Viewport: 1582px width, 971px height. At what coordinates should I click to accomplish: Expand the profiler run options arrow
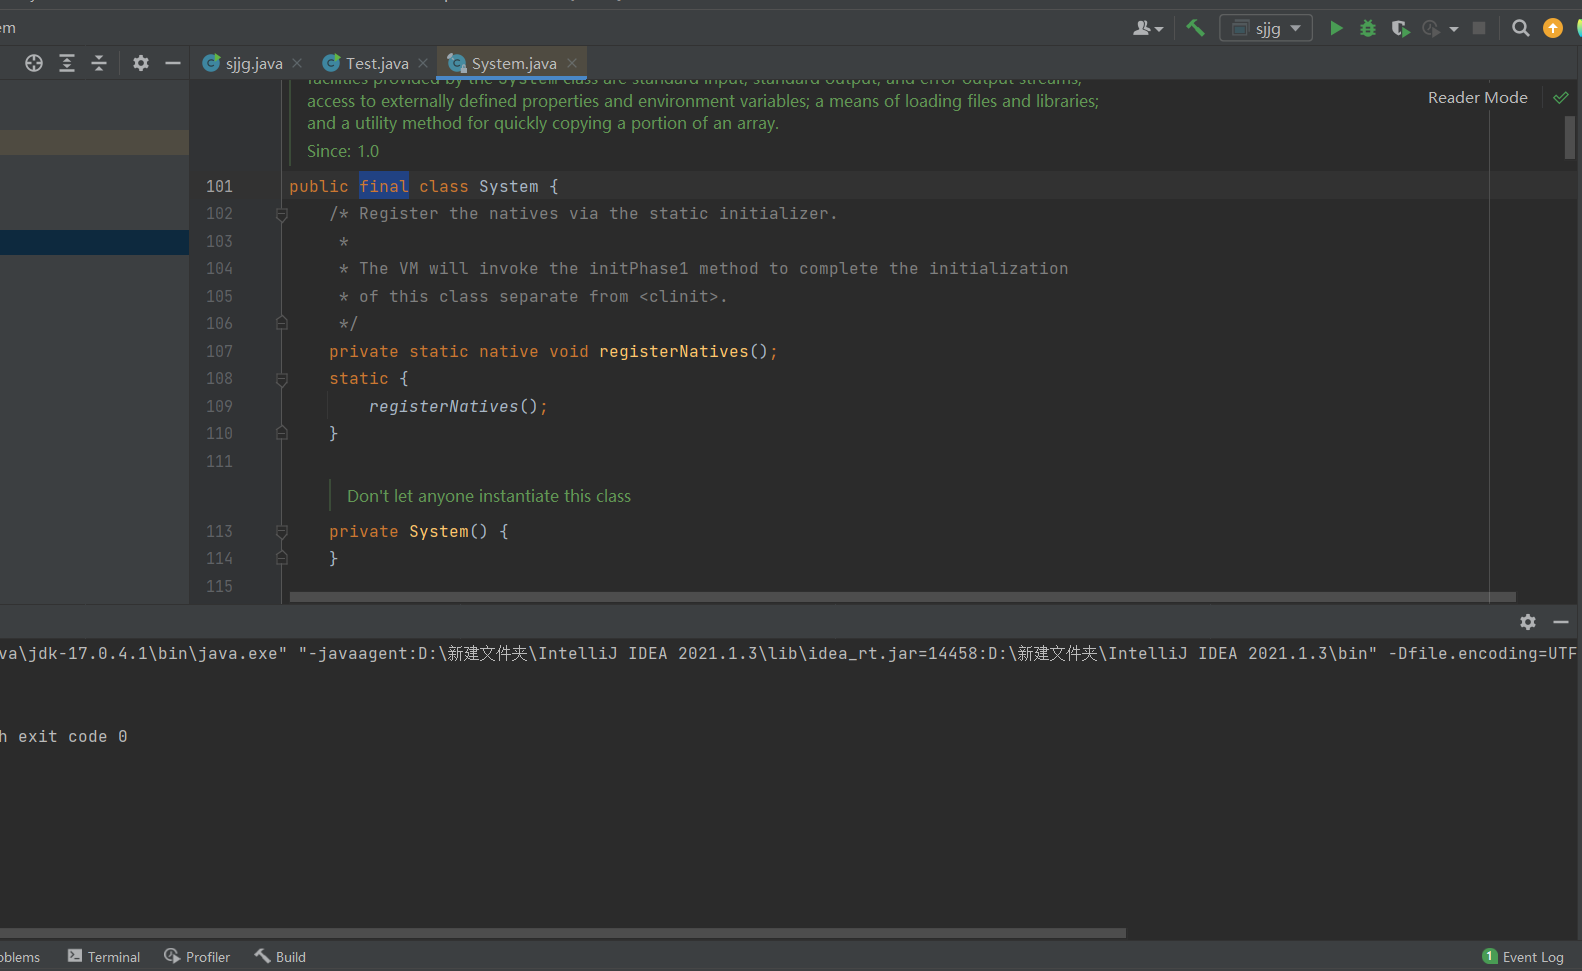[x=1454, y=29]
